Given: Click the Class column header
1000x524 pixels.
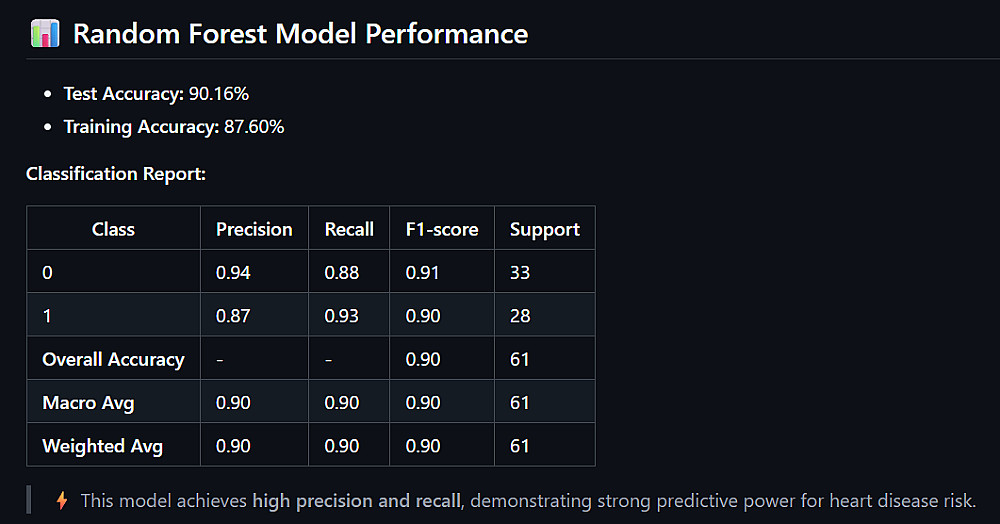Looking at the screenshot, I should coord(113,229).
